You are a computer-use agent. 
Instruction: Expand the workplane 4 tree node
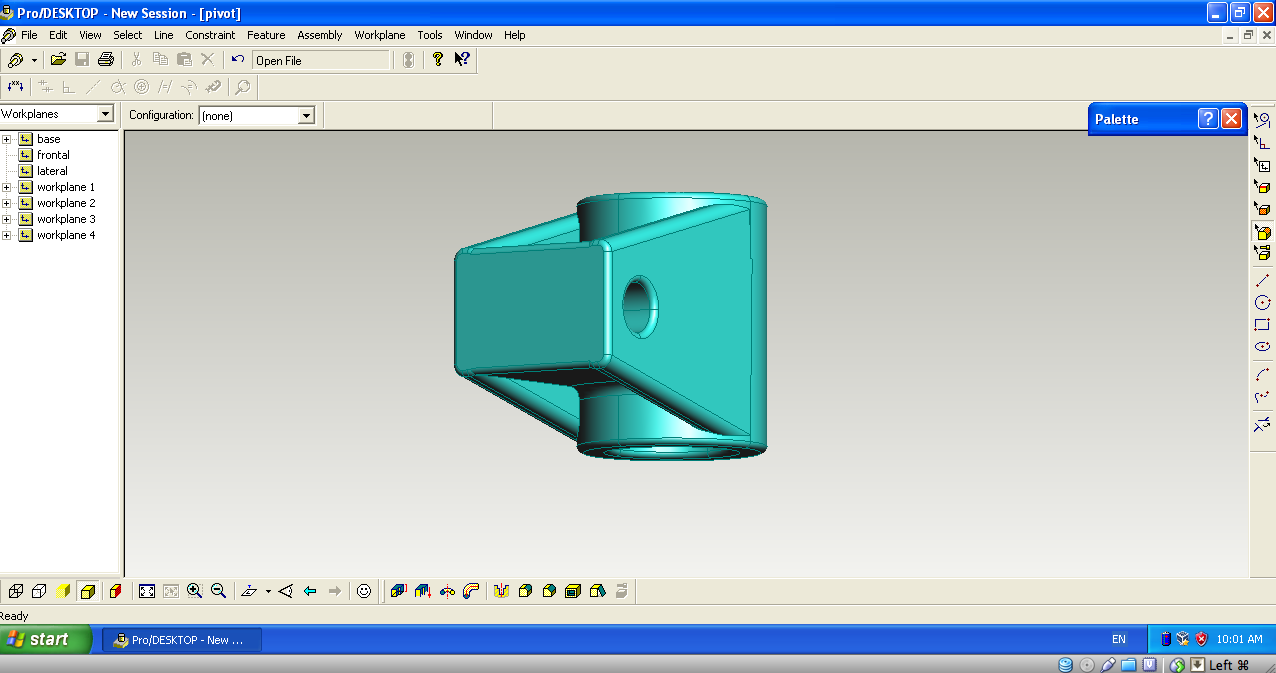click(x=7, y=235)
